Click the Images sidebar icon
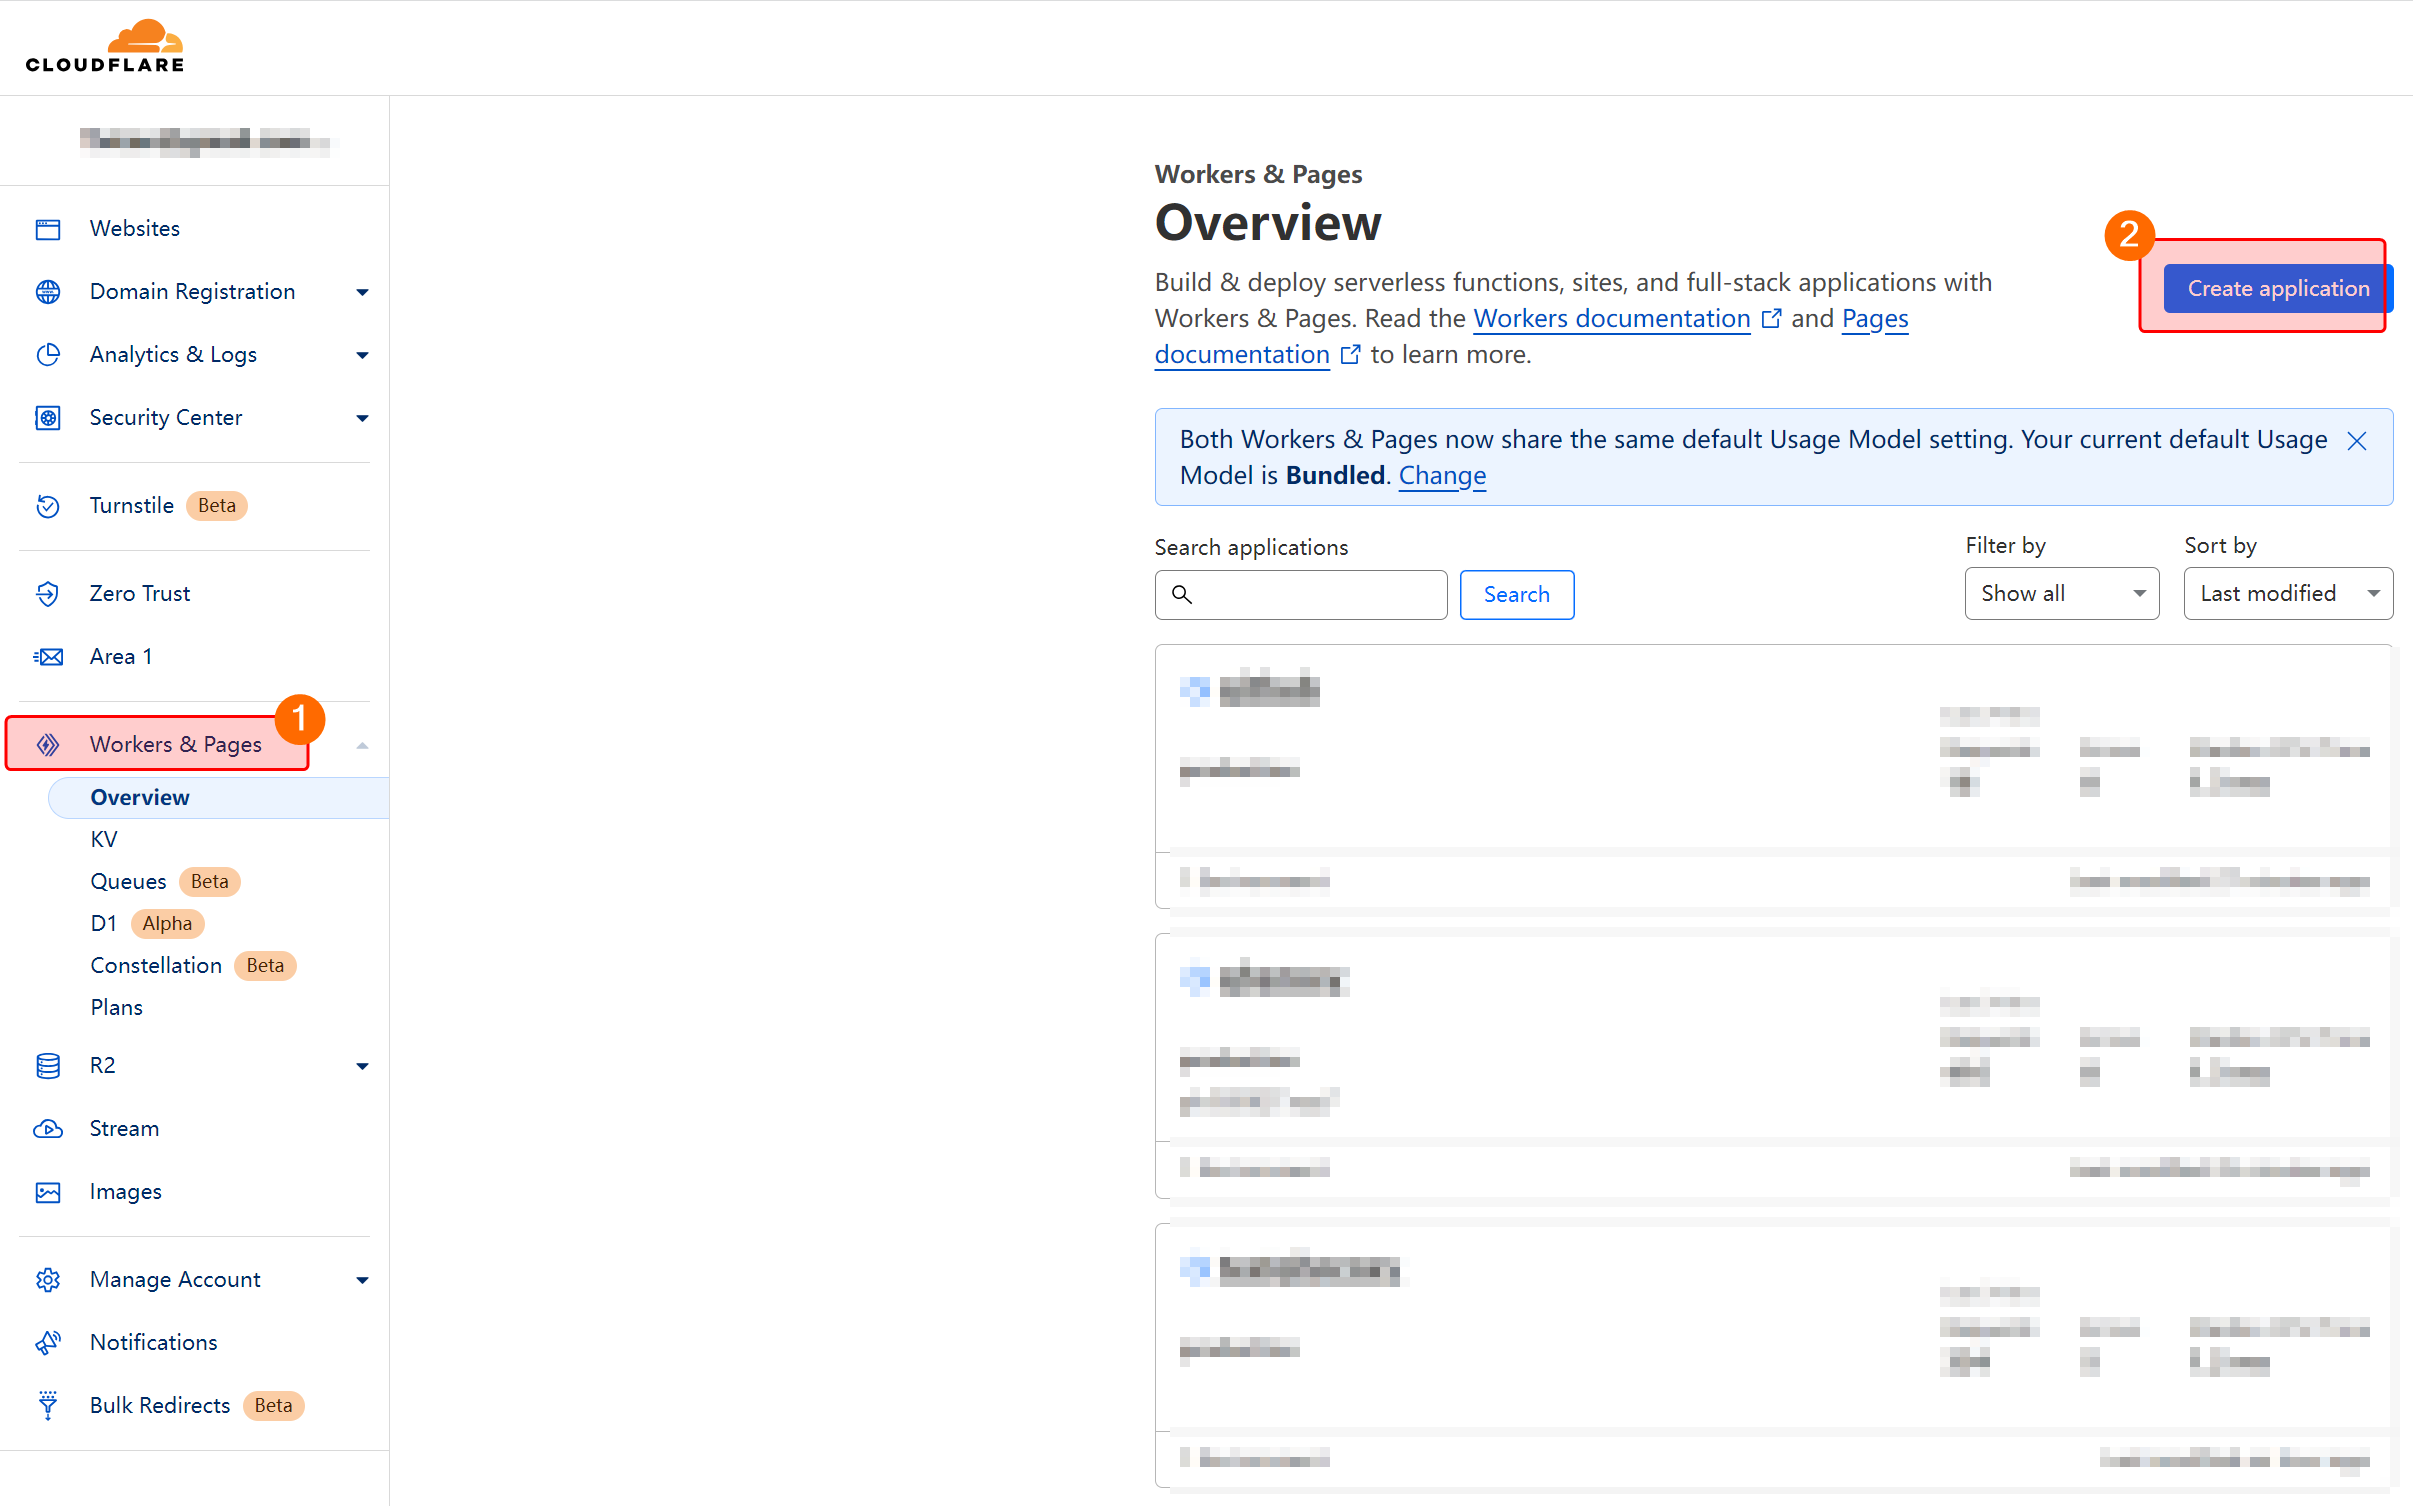2413x1506 pixels. pos(48,1192)
